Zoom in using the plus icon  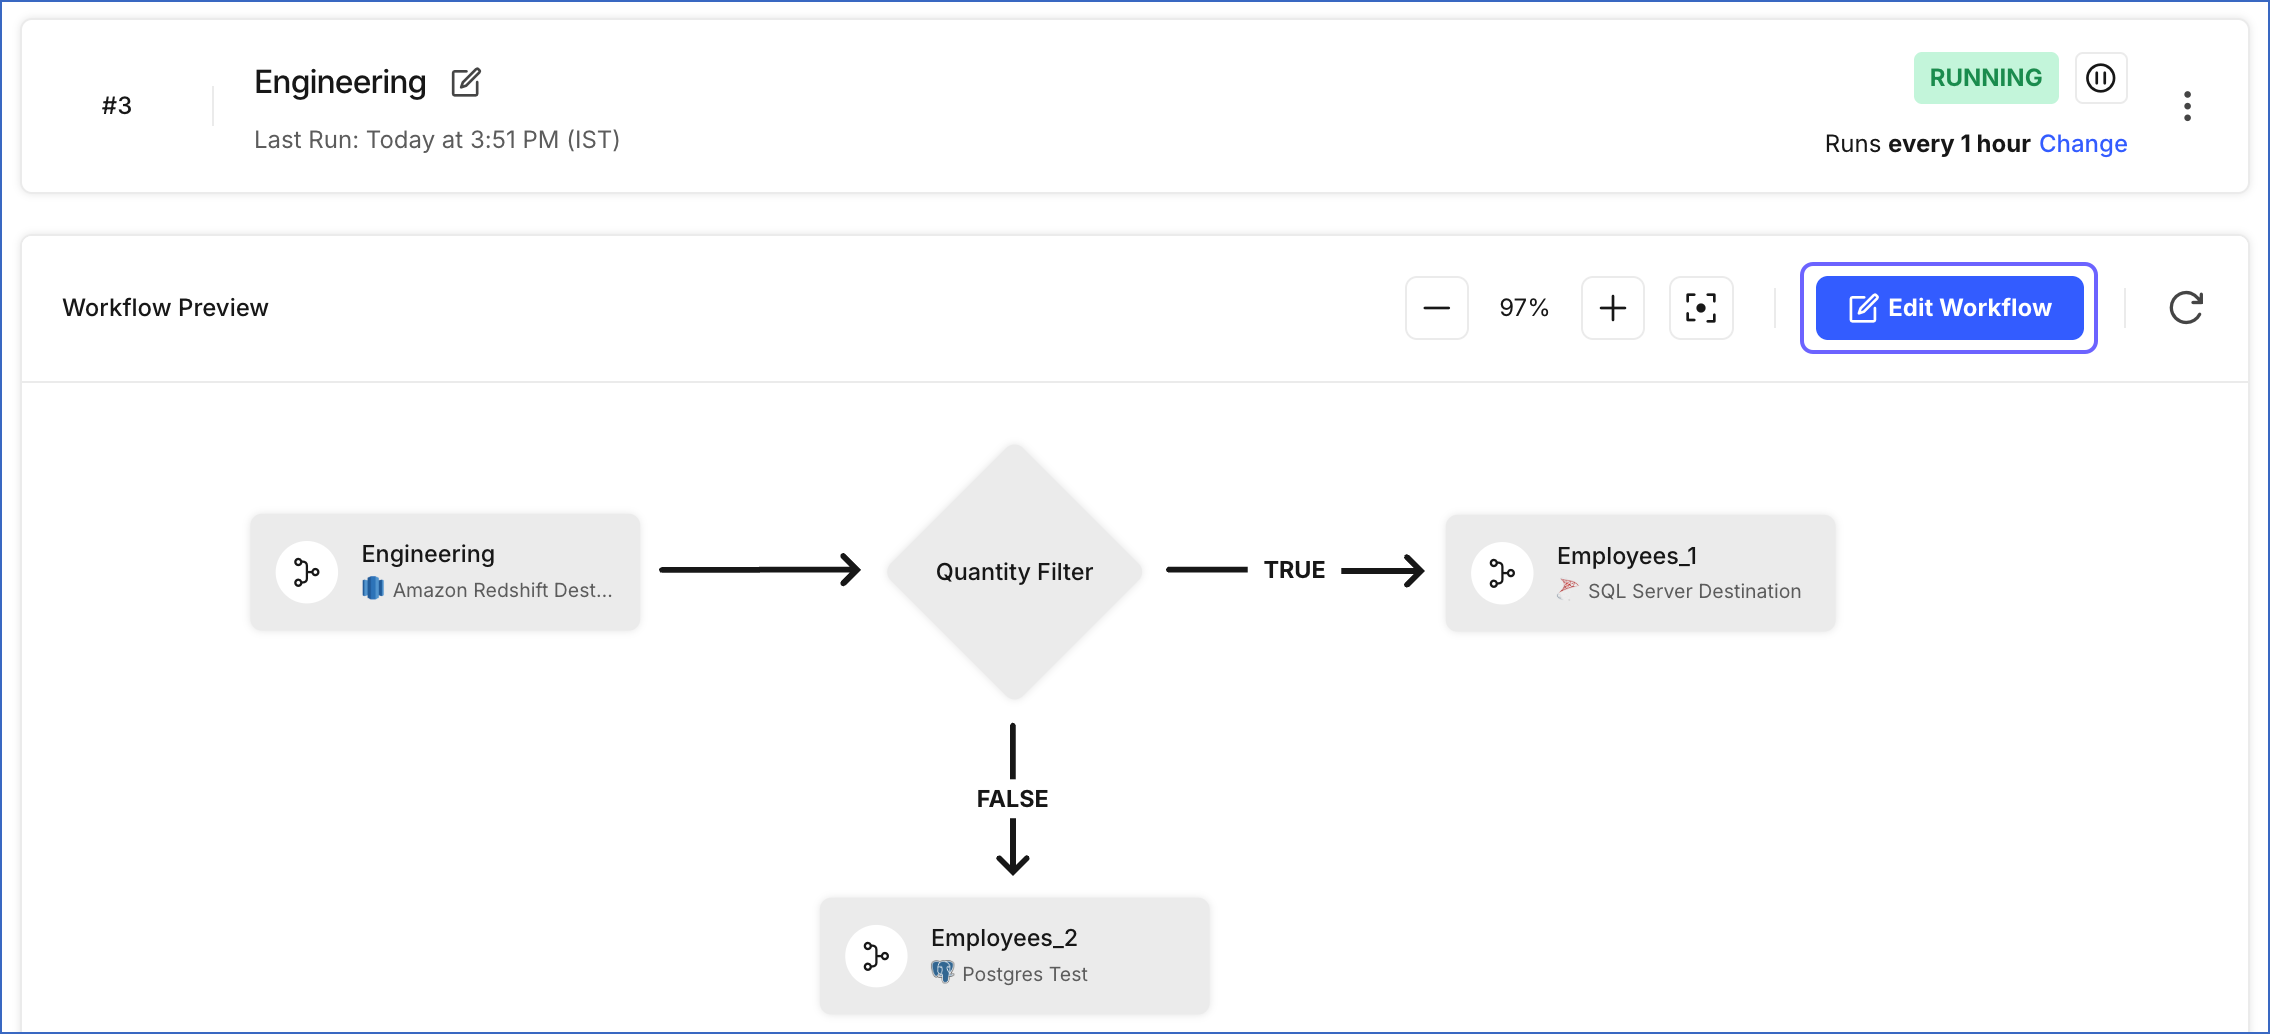pos(1612,307)
